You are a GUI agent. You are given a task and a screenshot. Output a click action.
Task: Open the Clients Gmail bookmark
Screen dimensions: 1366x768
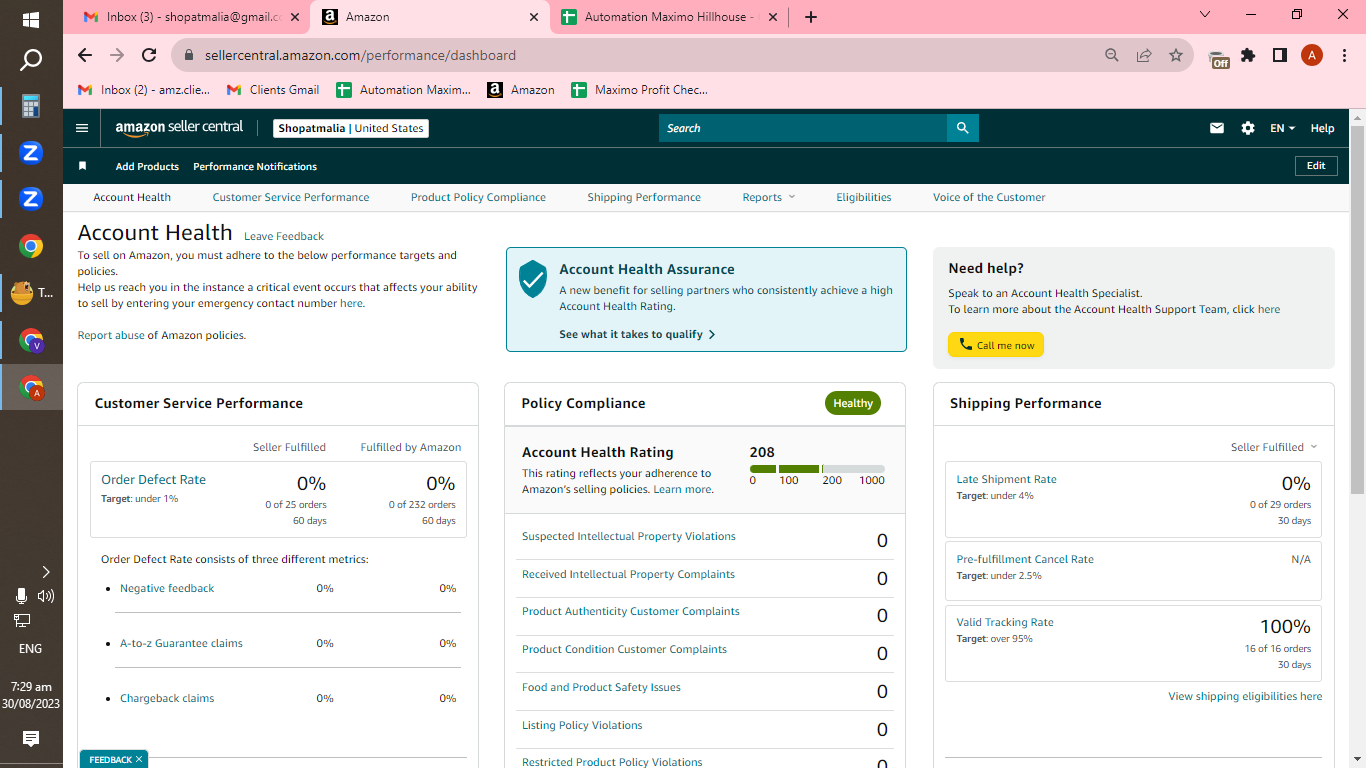(x=273, y=90)
